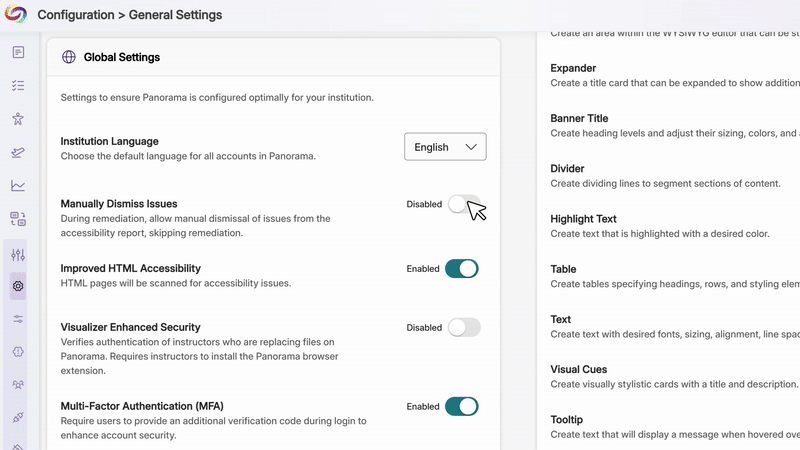Click the globe icon beside Global Settings
The image size is (800, 450).
click(x=69, y=57)
